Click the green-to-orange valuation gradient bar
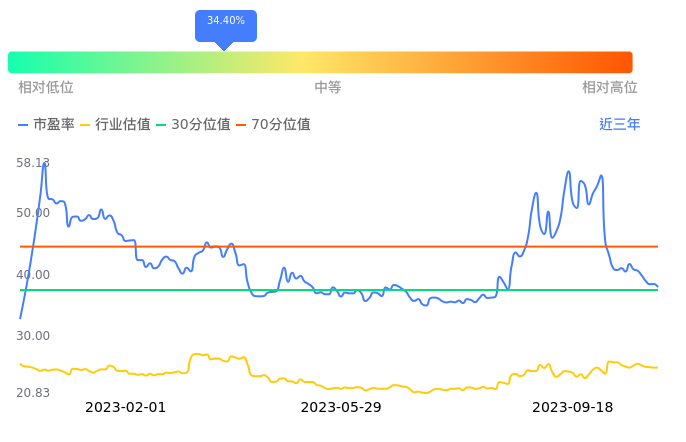Screen dimensions: 686x442 [320, 62]
